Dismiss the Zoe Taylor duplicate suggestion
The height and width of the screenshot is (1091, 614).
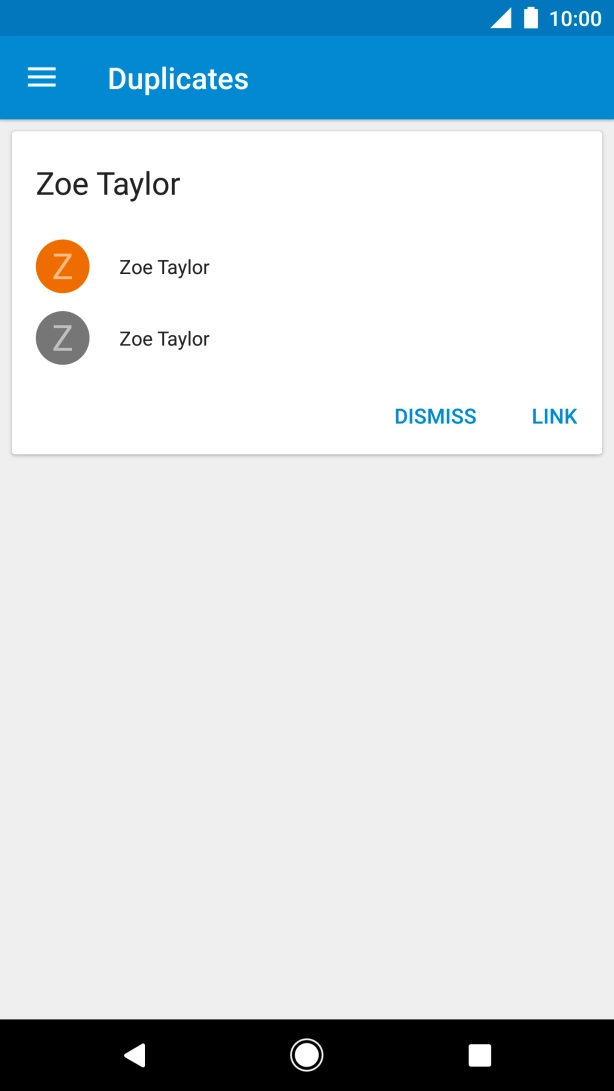(435, 416)
